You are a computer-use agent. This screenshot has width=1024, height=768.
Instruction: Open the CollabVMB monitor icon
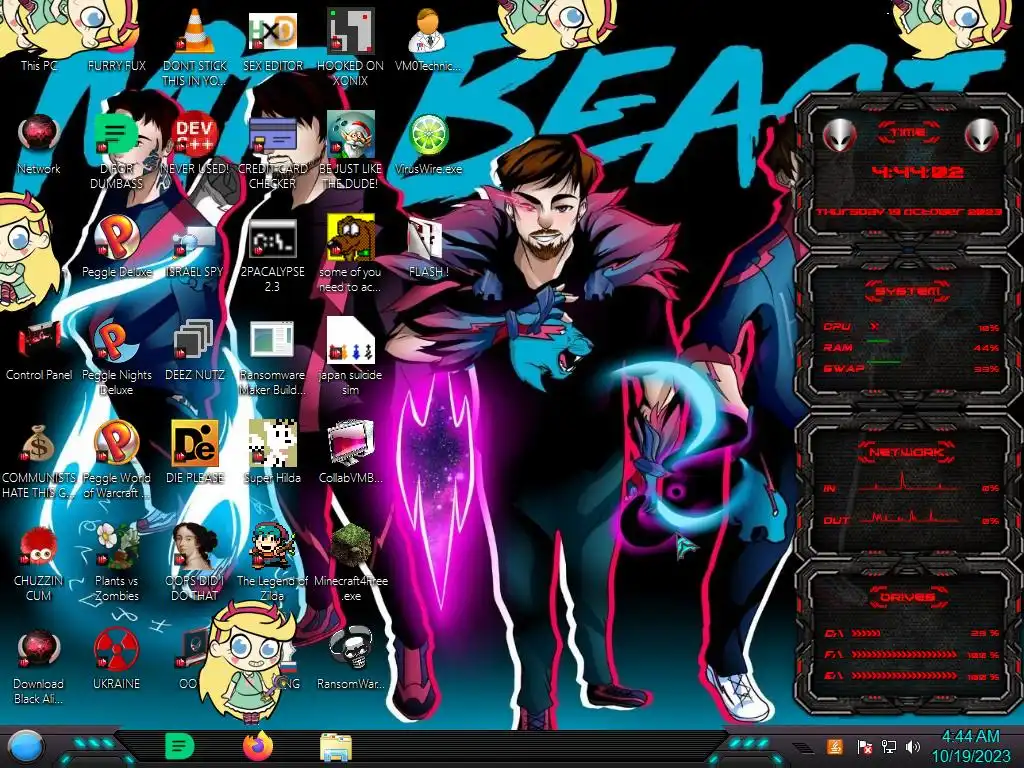pos(351,452)
